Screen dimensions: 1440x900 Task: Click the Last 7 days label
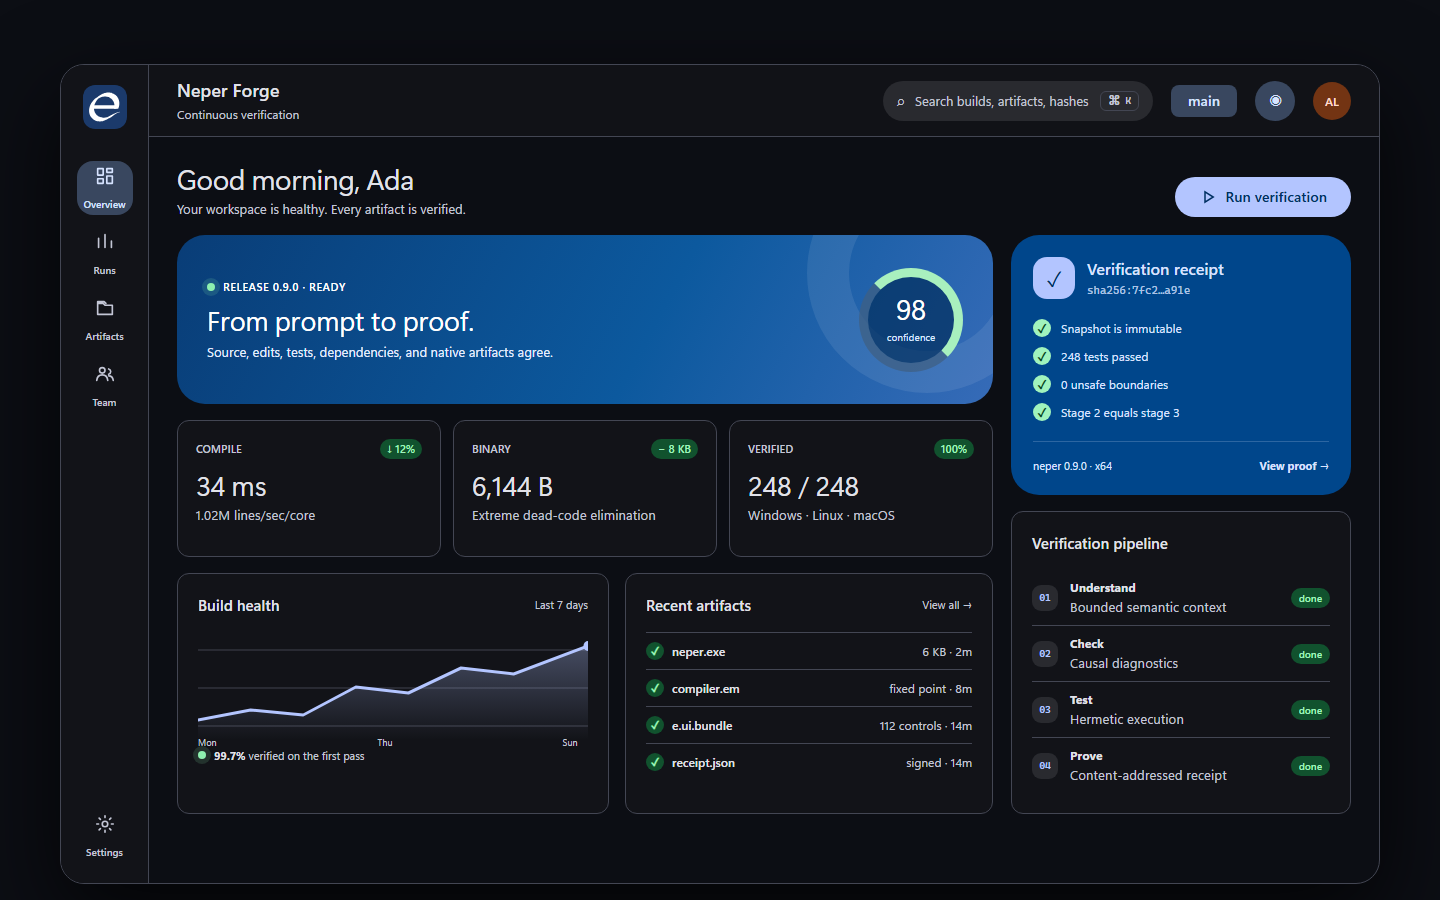(x=561, y=605)
